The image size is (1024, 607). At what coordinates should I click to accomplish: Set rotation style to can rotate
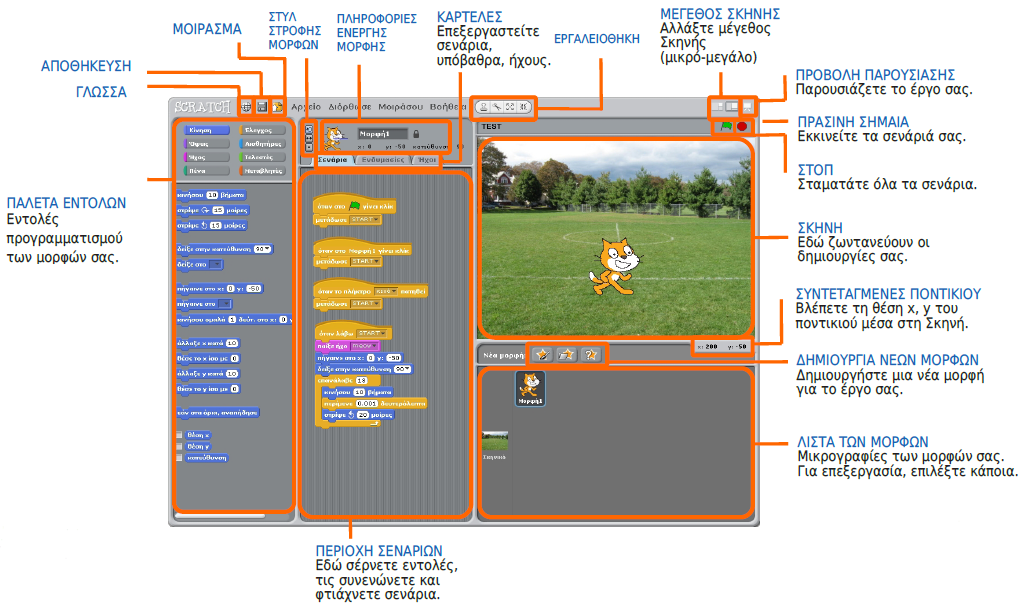[x=310, y=129]
